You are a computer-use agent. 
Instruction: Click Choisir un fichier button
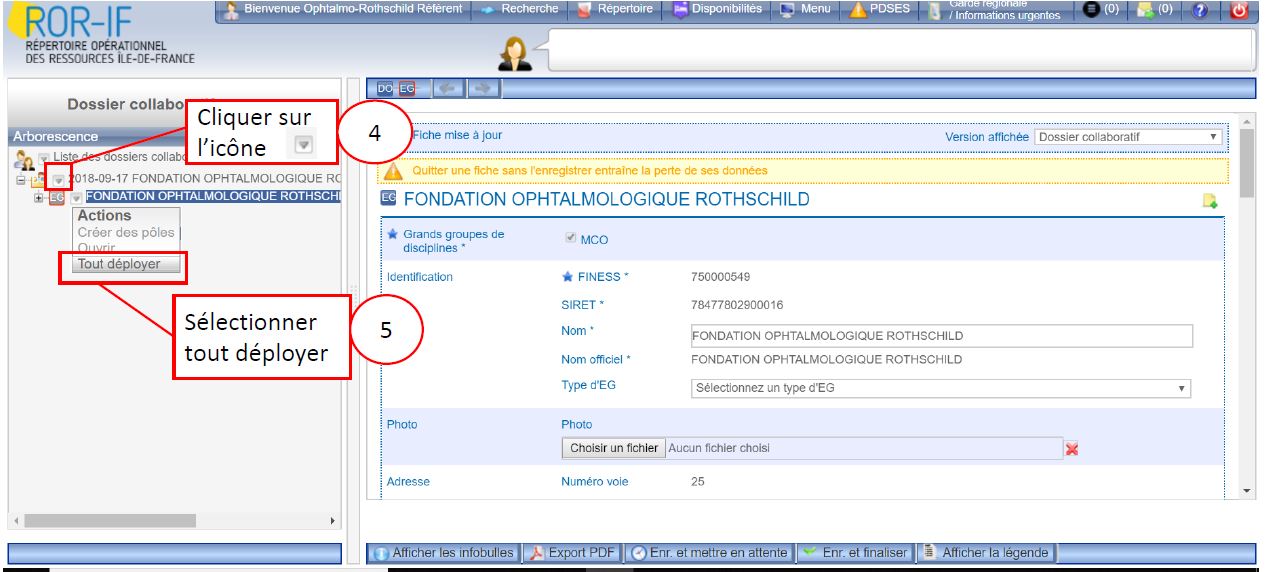pyautogui.click(x=614, y=448)
